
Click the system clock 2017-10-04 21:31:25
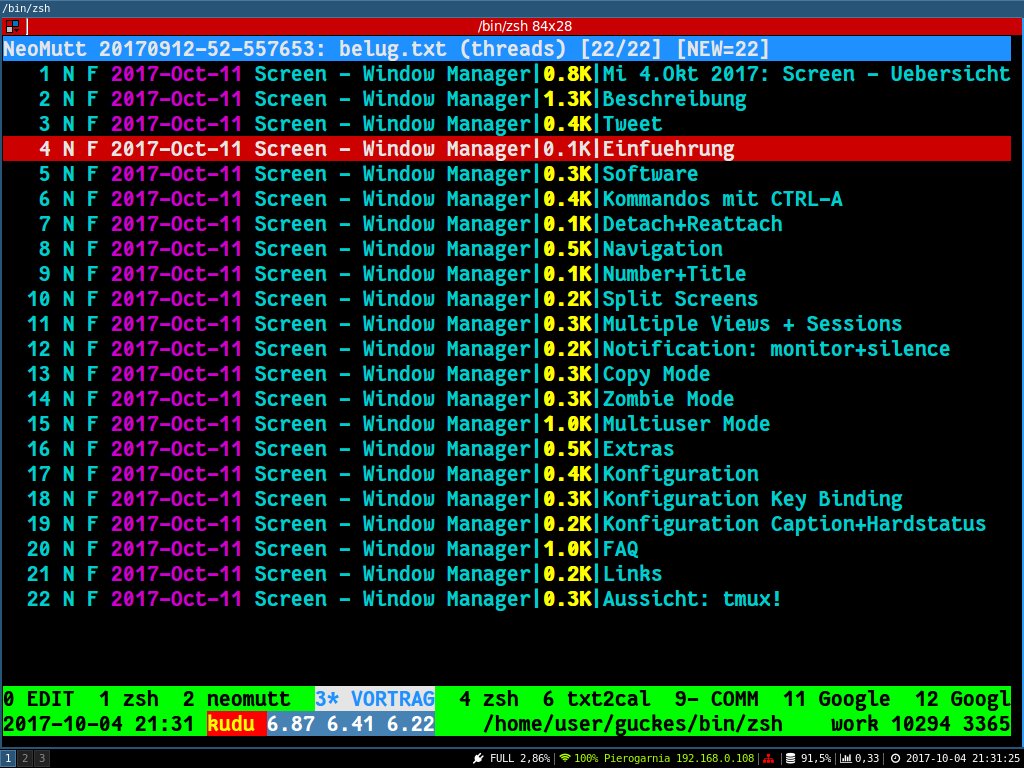point(963,759)
